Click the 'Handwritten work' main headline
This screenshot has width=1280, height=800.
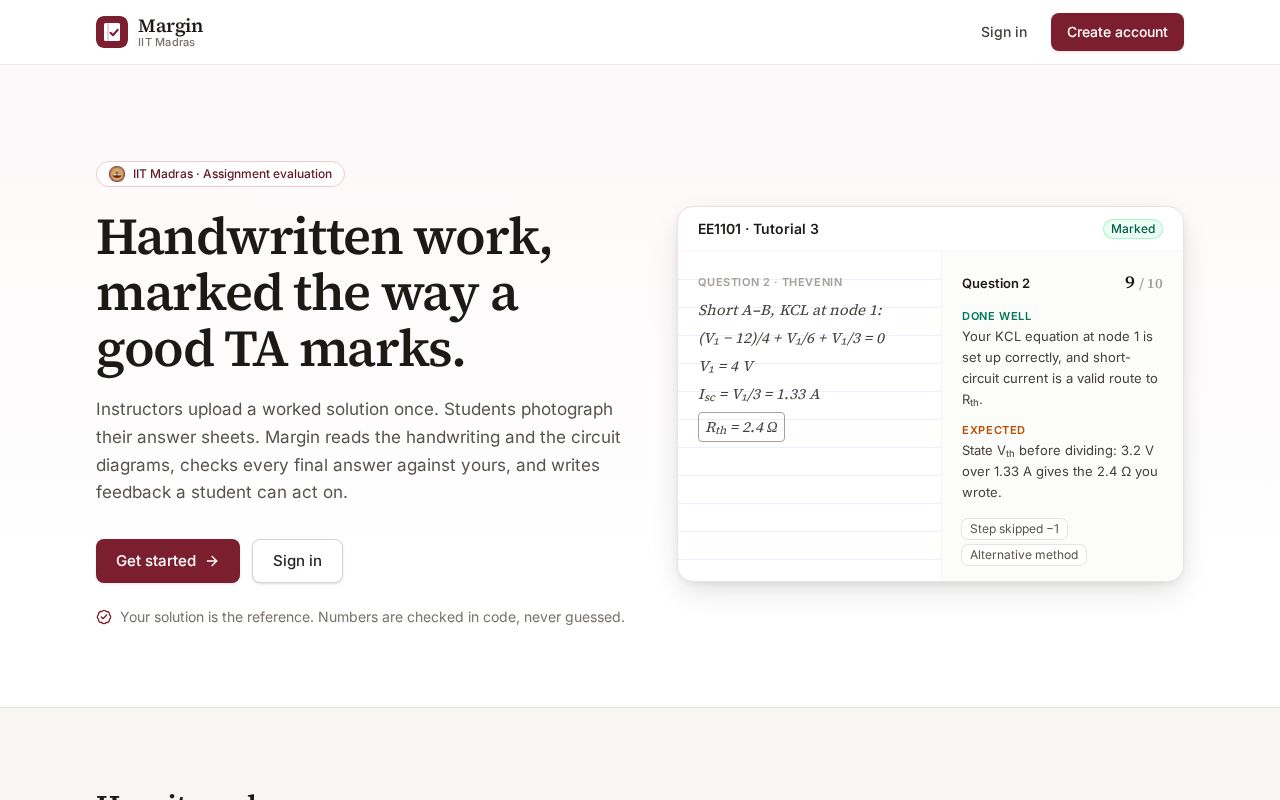tap(324, 293)
